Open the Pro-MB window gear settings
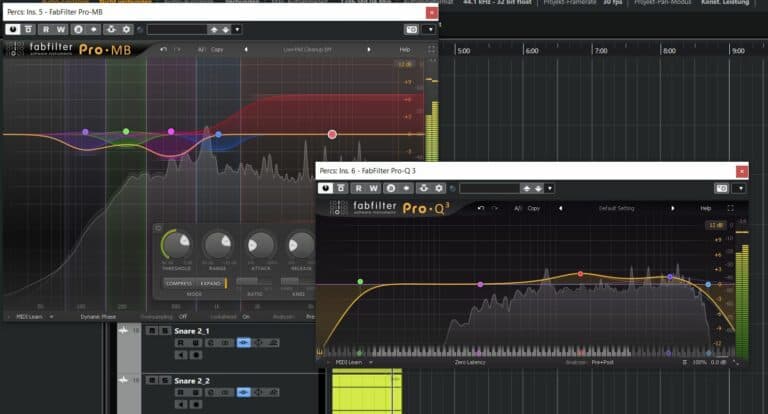Viewport: 768px width, 414px height. pos(126,29)
